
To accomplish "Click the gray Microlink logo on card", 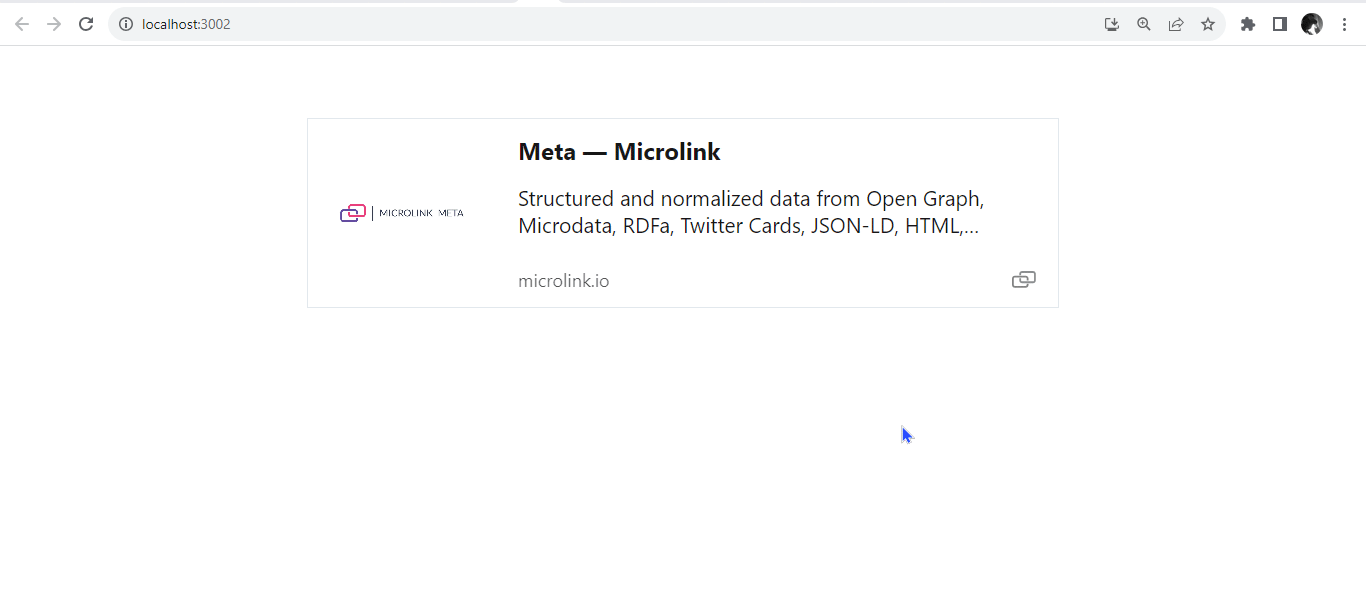I will [x=1024, y=280].
